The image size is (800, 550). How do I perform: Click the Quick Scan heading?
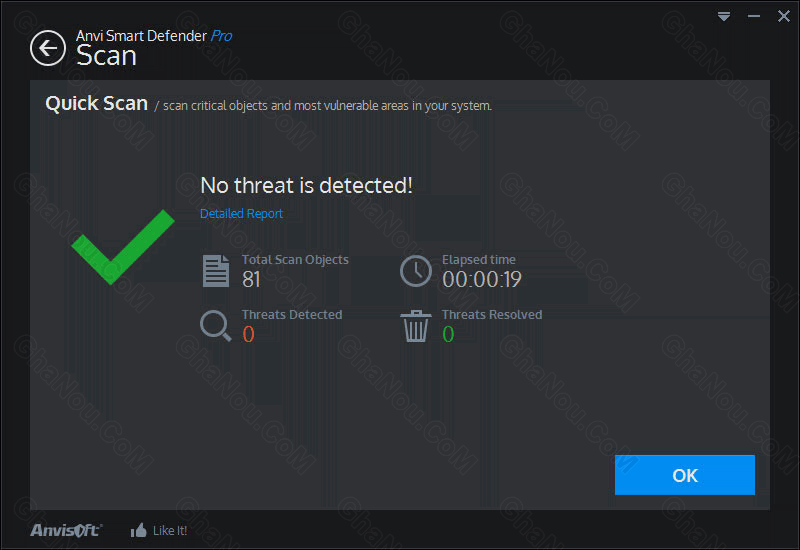pyautogui.click(x=96, y=104)
